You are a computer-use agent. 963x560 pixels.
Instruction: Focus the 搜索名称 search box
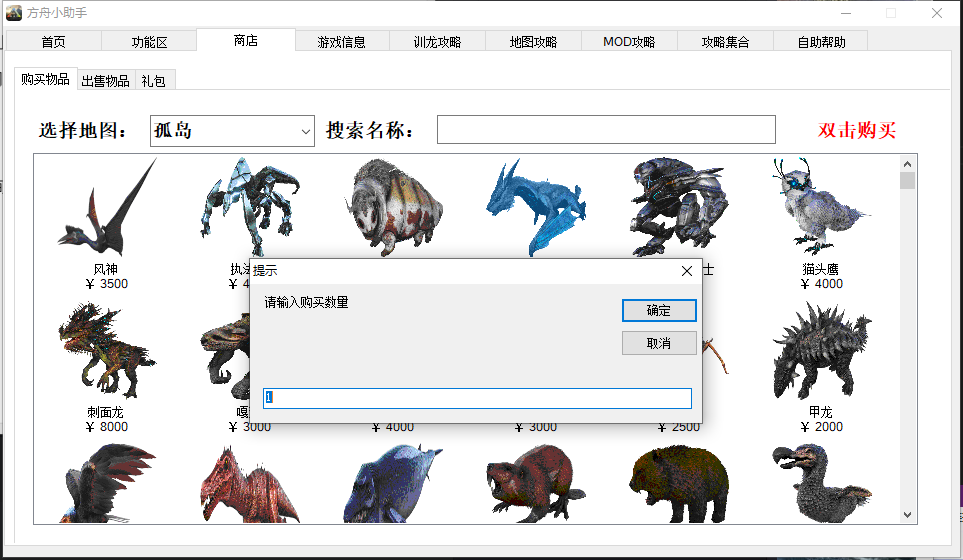tap(605, 130)
